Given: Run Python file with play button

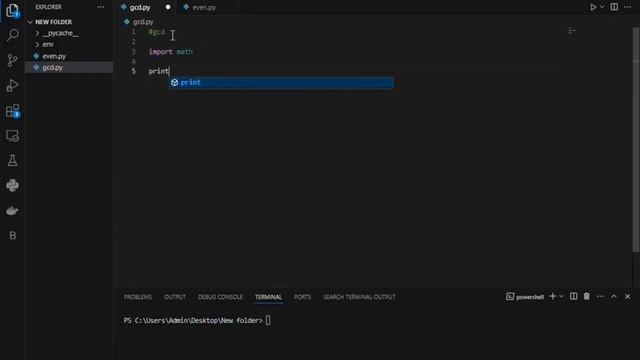Looking at the screenshot, I should click(x=593, y=7).
